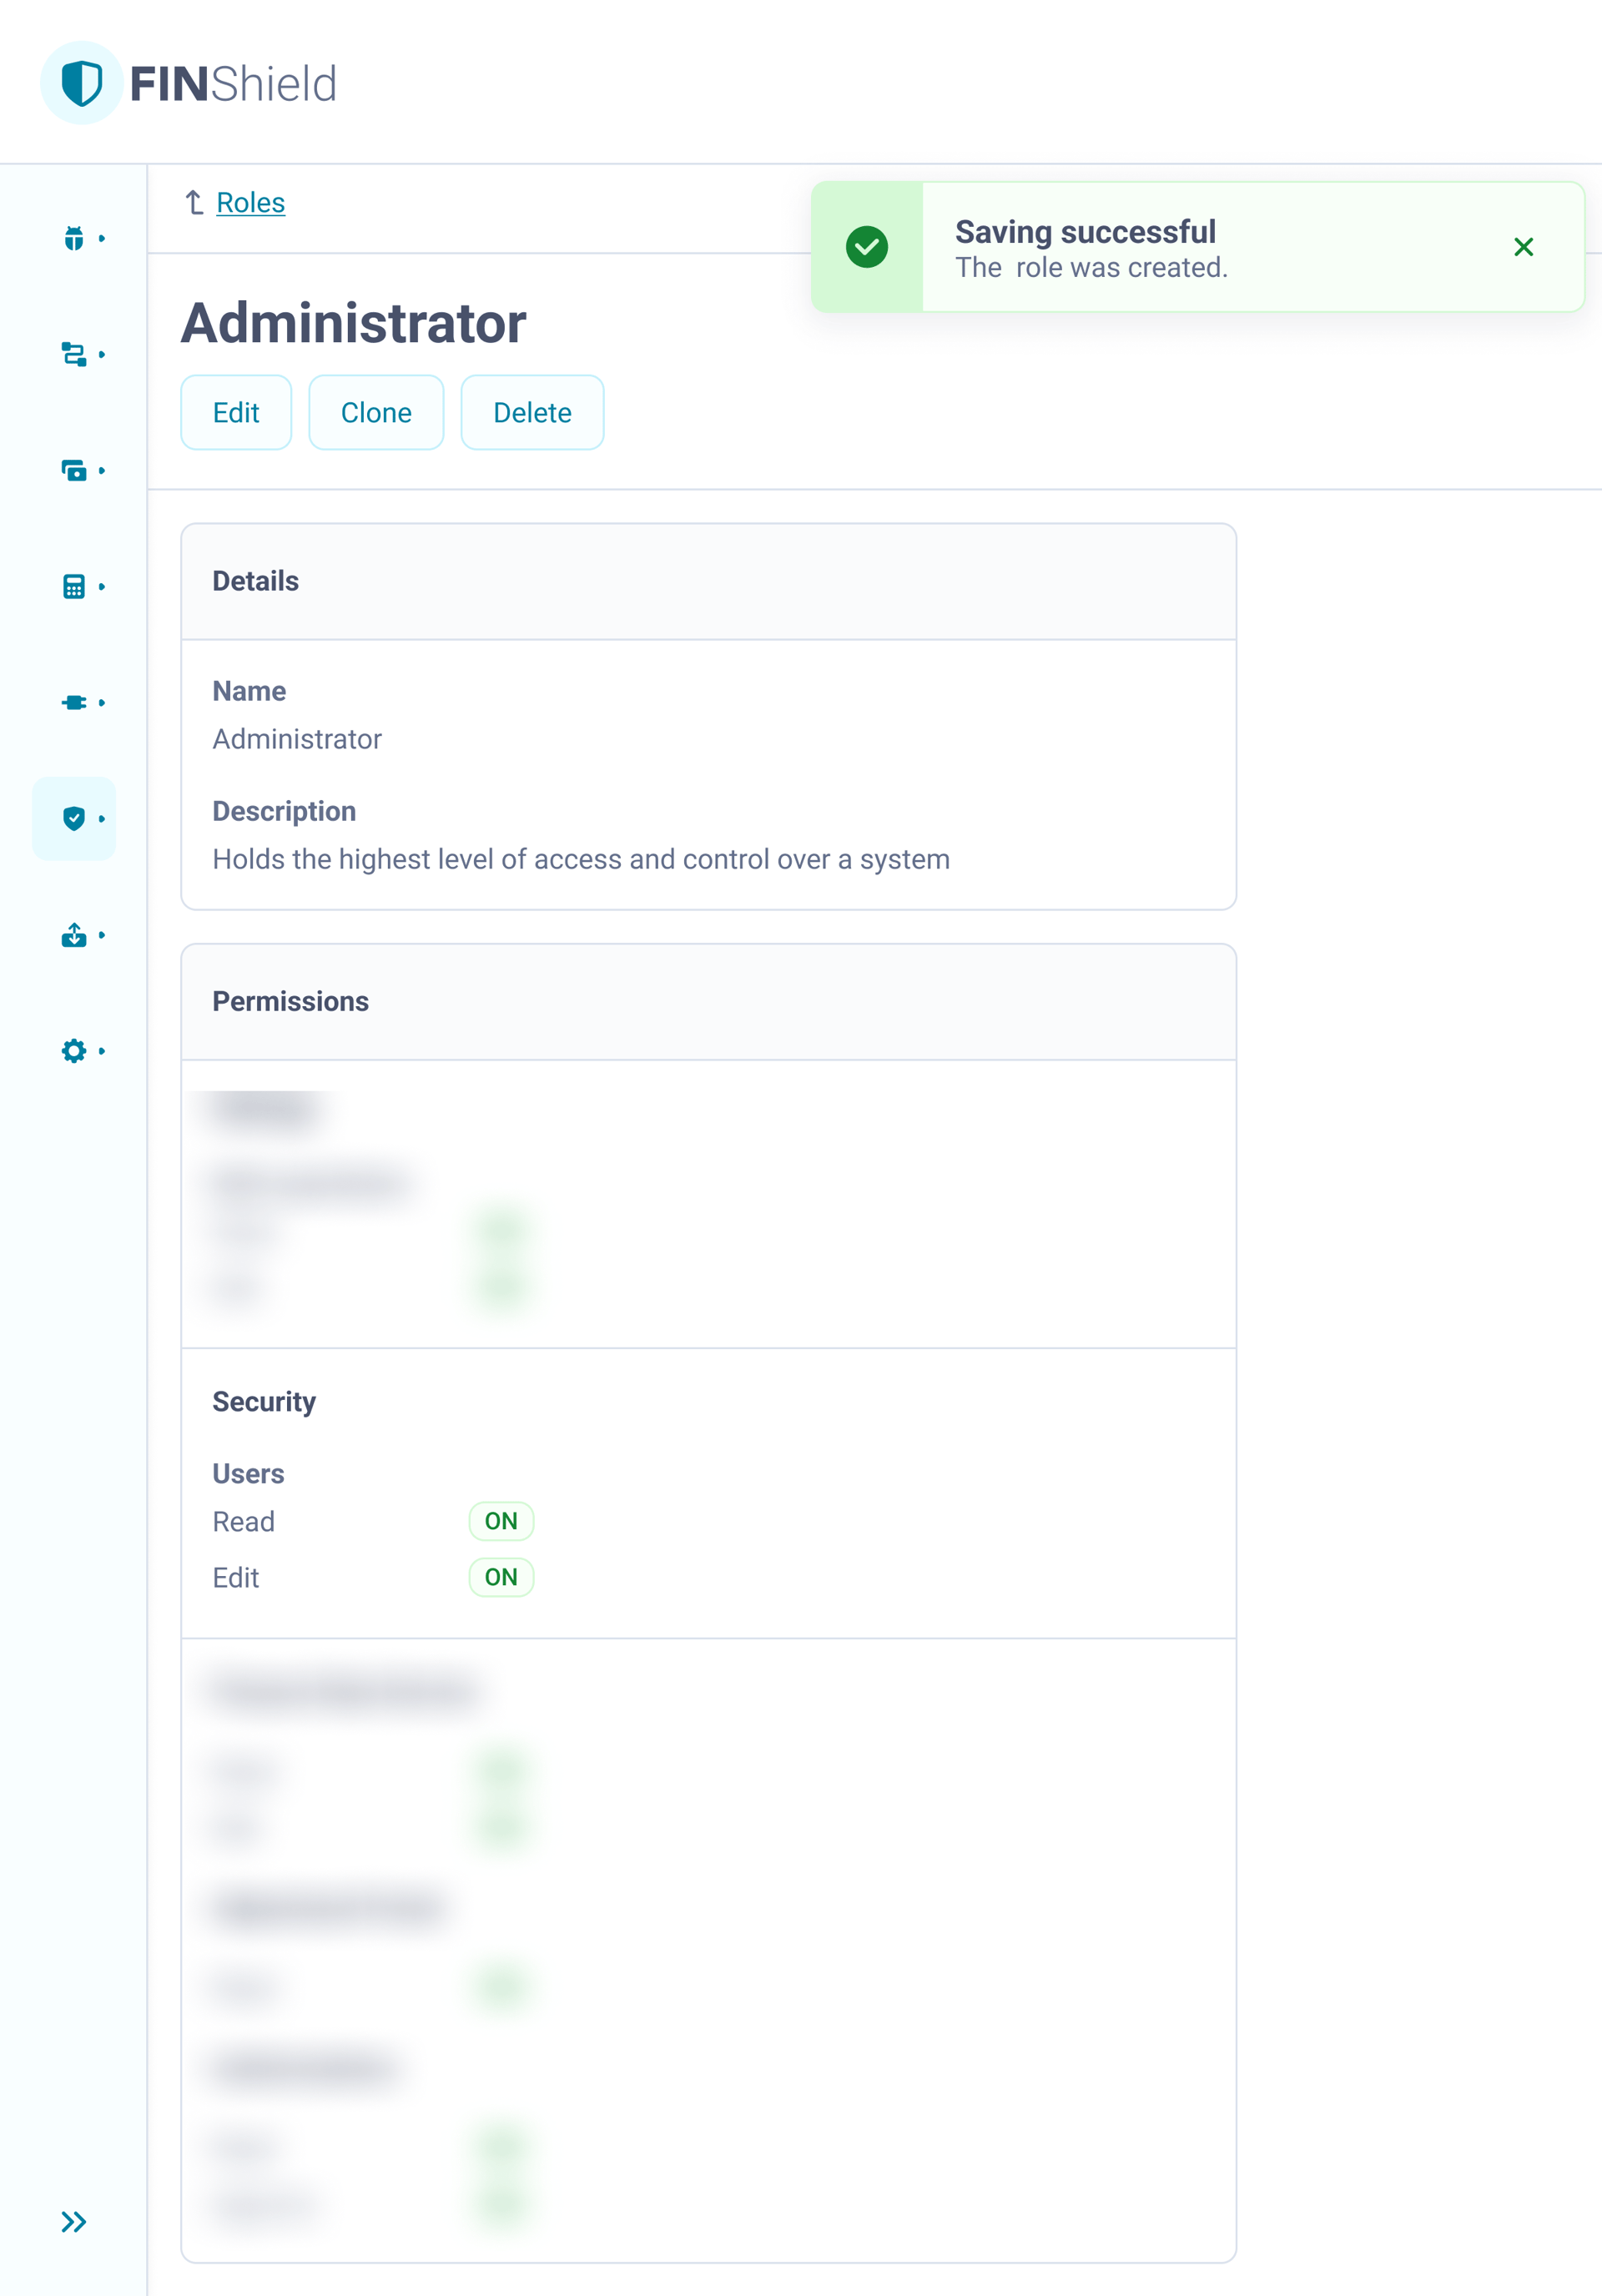Open the settings gear sidebar icon

pos(74,1051)
